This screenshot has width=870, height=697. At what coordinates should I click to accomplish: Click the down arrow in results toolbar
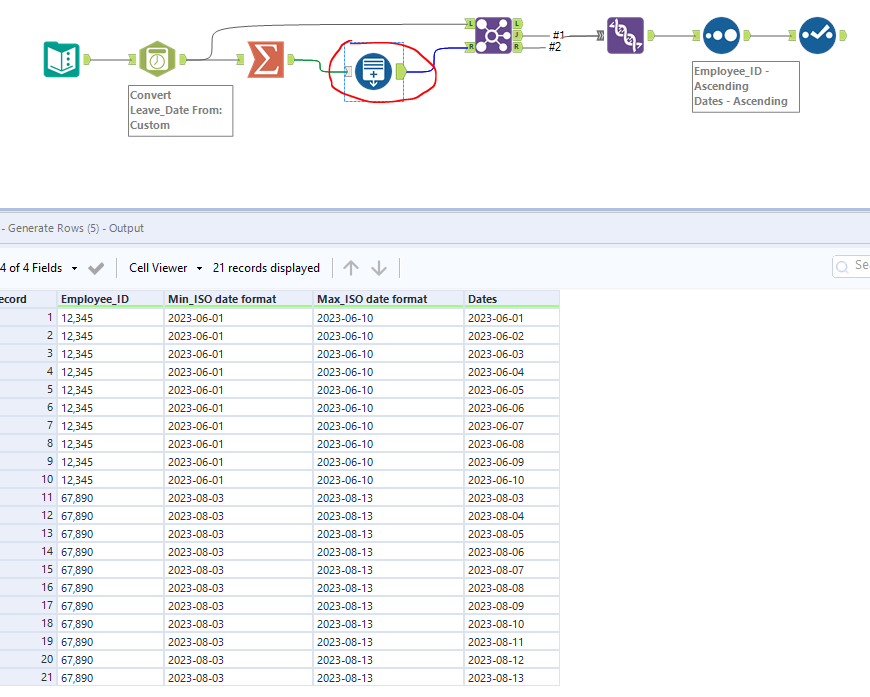click(379, 268)
